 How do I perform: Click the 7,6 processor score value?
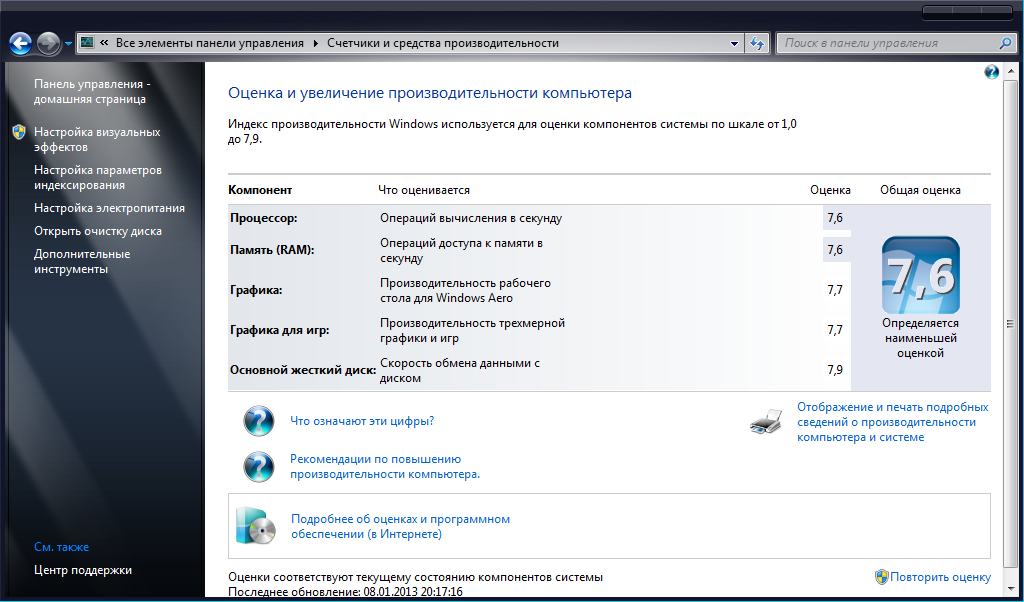point(835,218)
